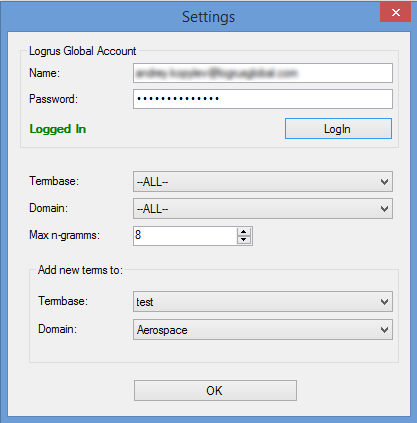Click the Max n-gramms number field
This screenshot has height=423, width=417.
(x=185, y=236)
